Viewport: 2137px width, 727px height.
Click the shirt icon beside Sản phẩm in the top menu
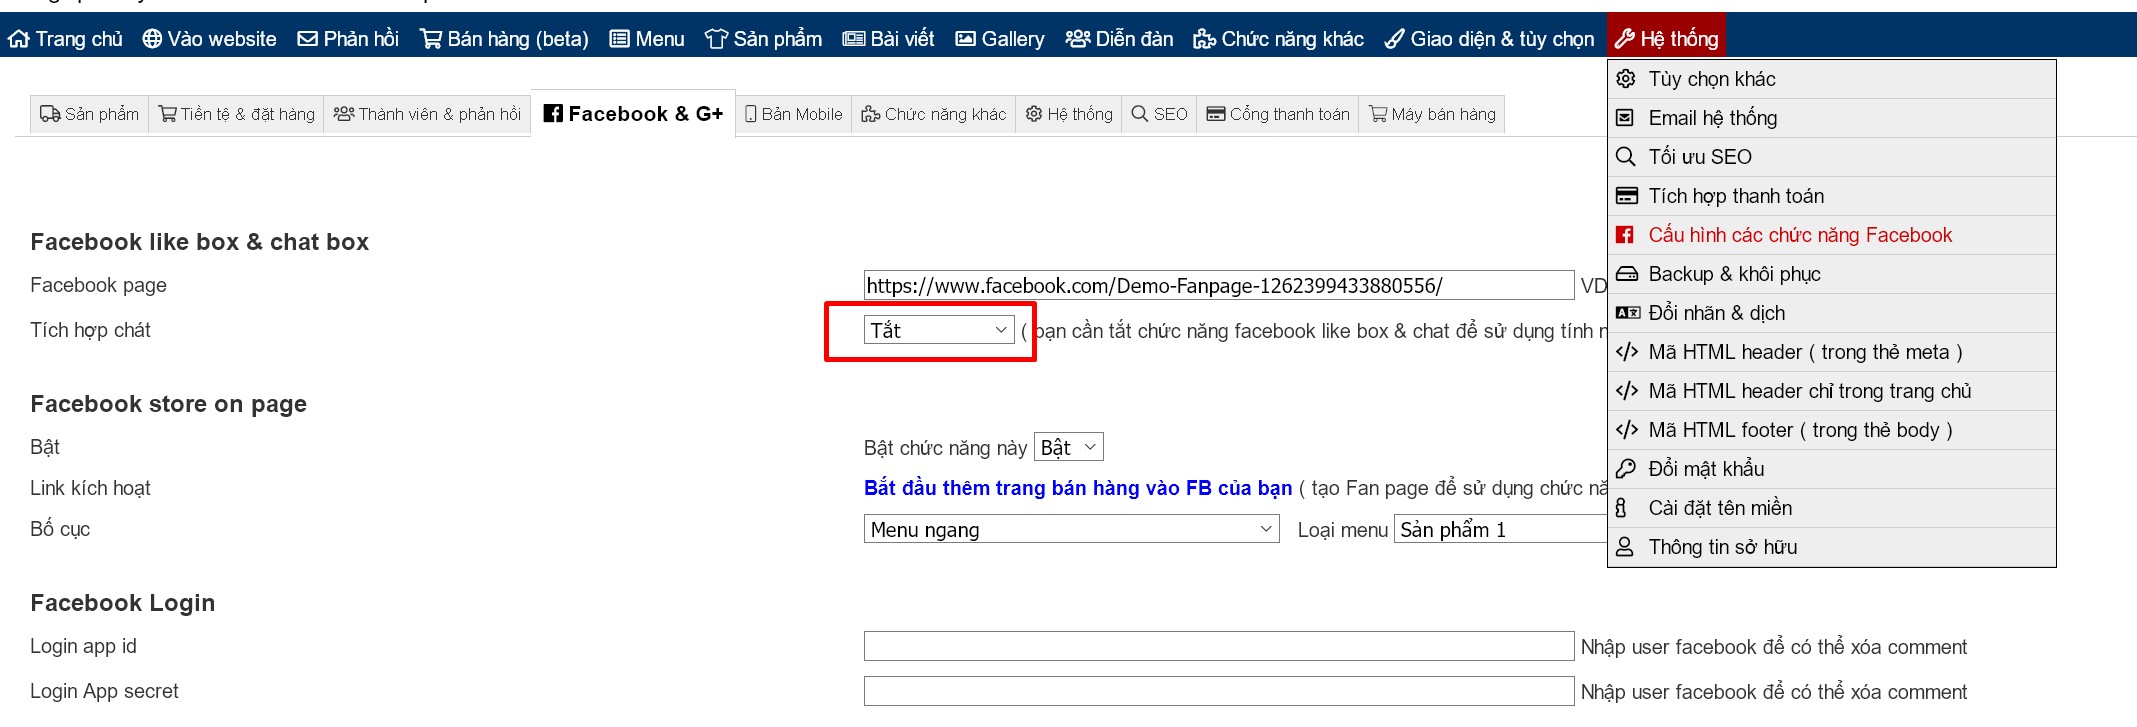716,39
